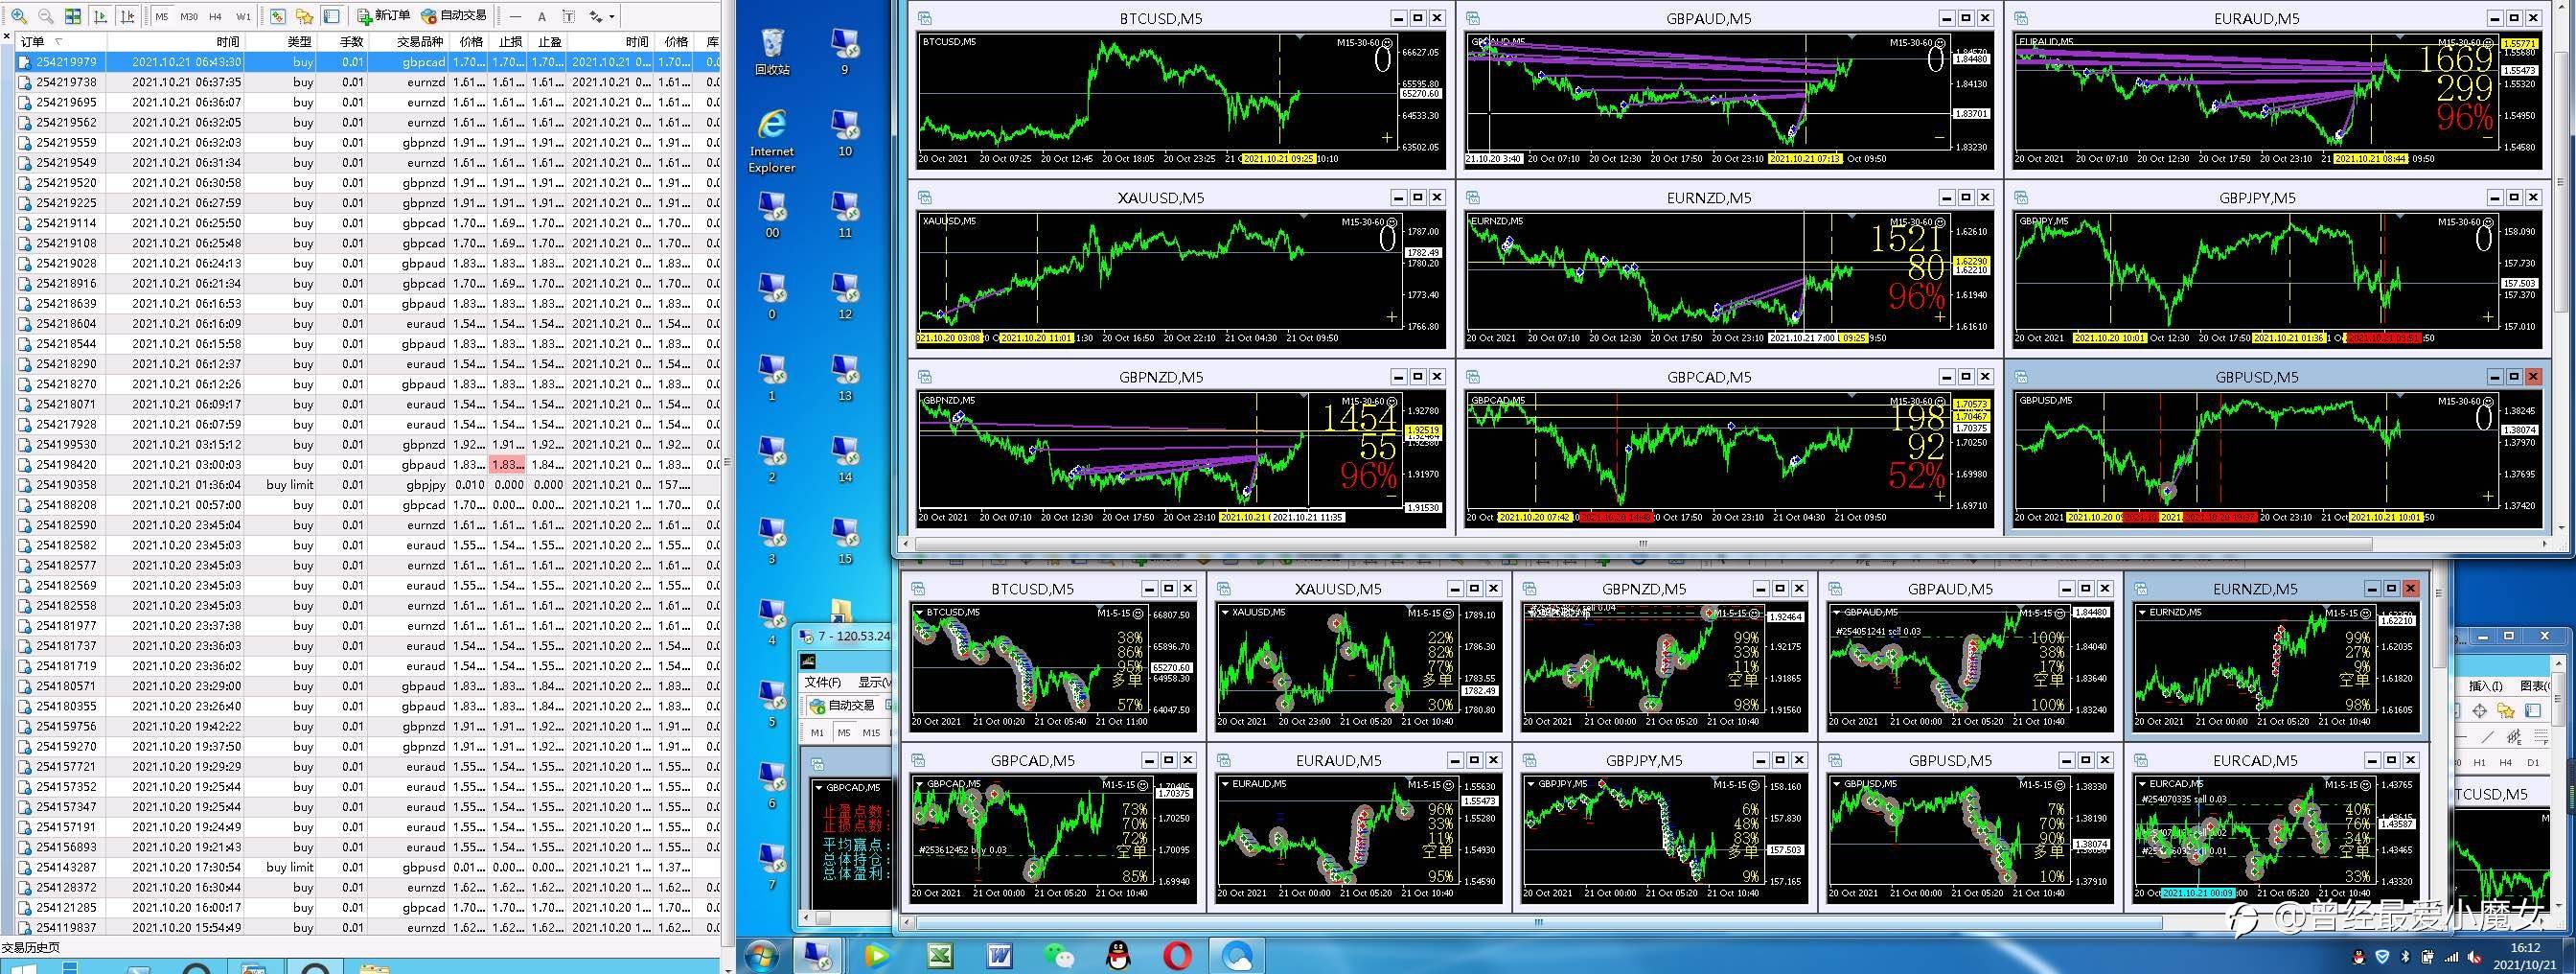Select order row 254143287
This screenshot has width=2576, height=974.
click(x=368, y=867)
